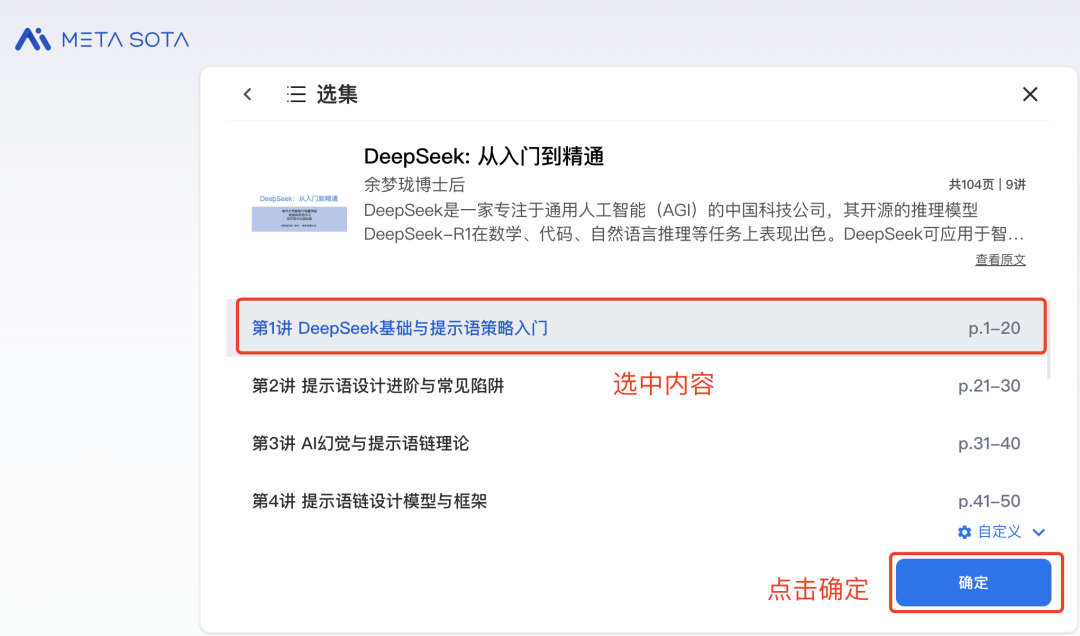Click the 选集 list icon
1080x636 pixels.
click(x=296, y=94)
